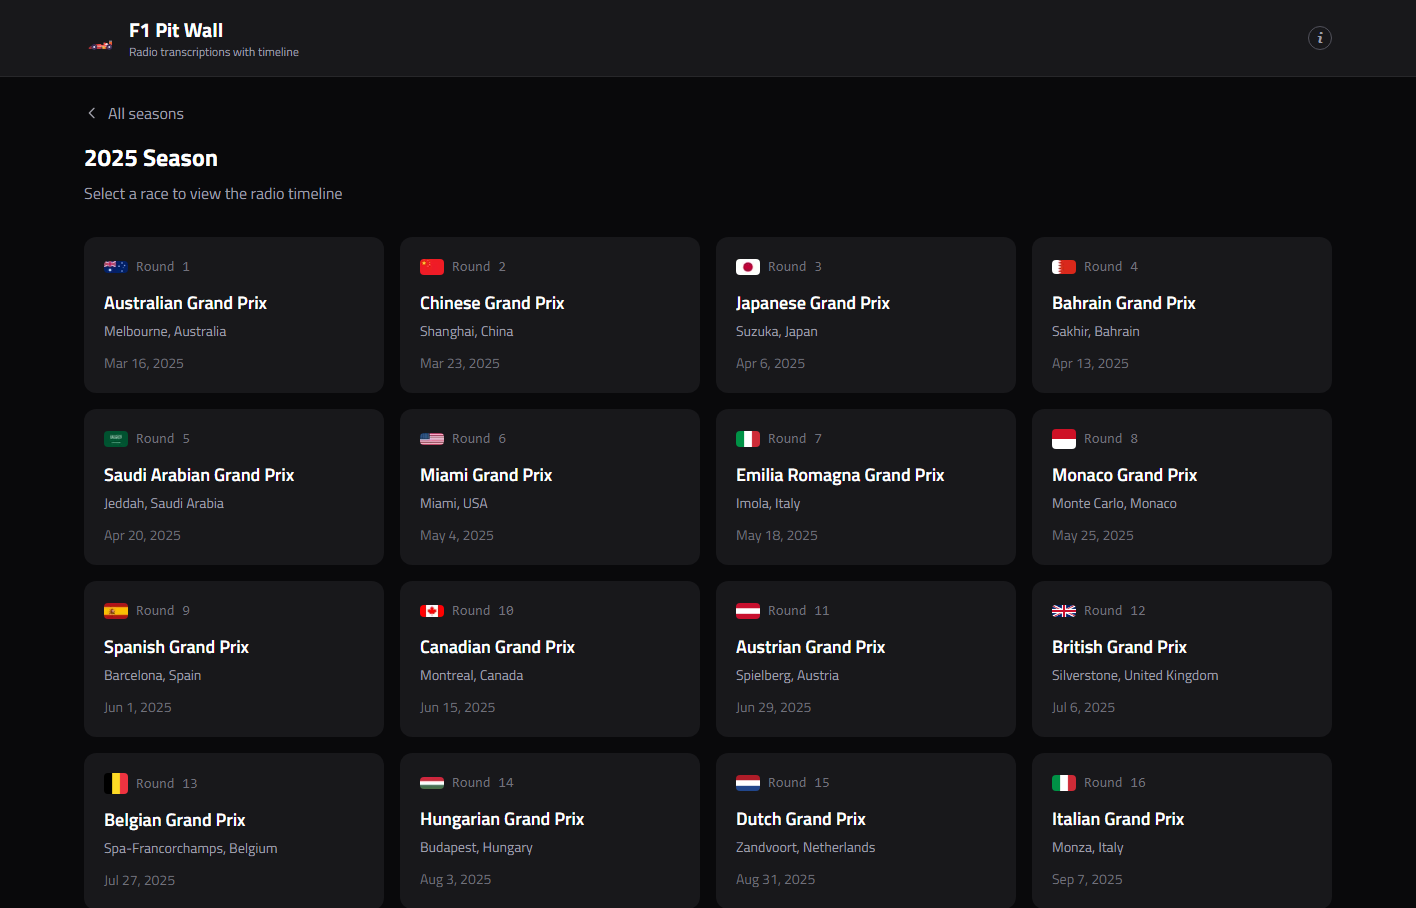Click Imola, Italy location text
The image size is (1416, 908).
(x=768, y=504)
